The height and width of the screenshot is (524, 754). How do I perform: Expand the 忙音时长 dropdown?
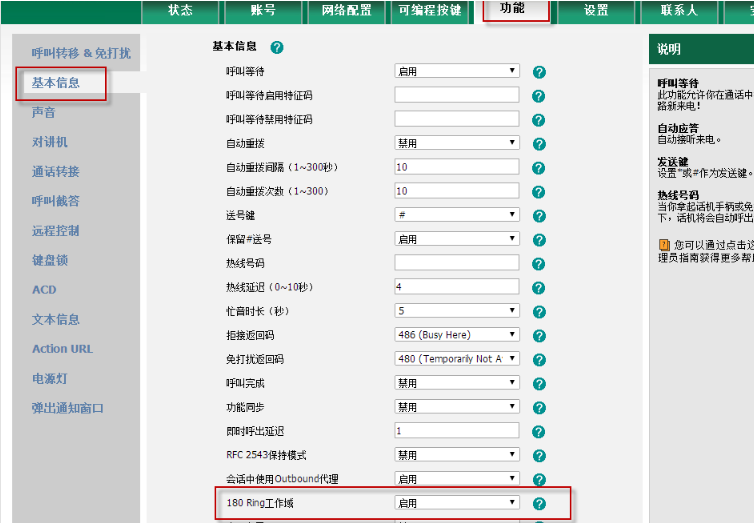pyautogui.click(x=457, y=311)
